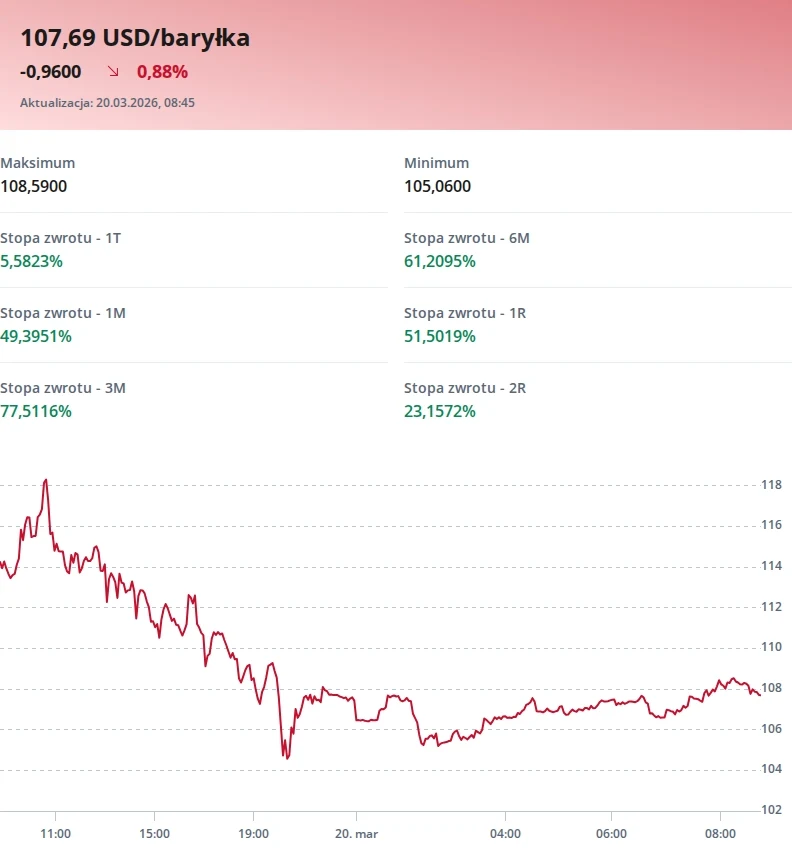This screenshot has width=792, height=865.
Task: Select the 04:00 time axis label
Action: pos(505,833)
